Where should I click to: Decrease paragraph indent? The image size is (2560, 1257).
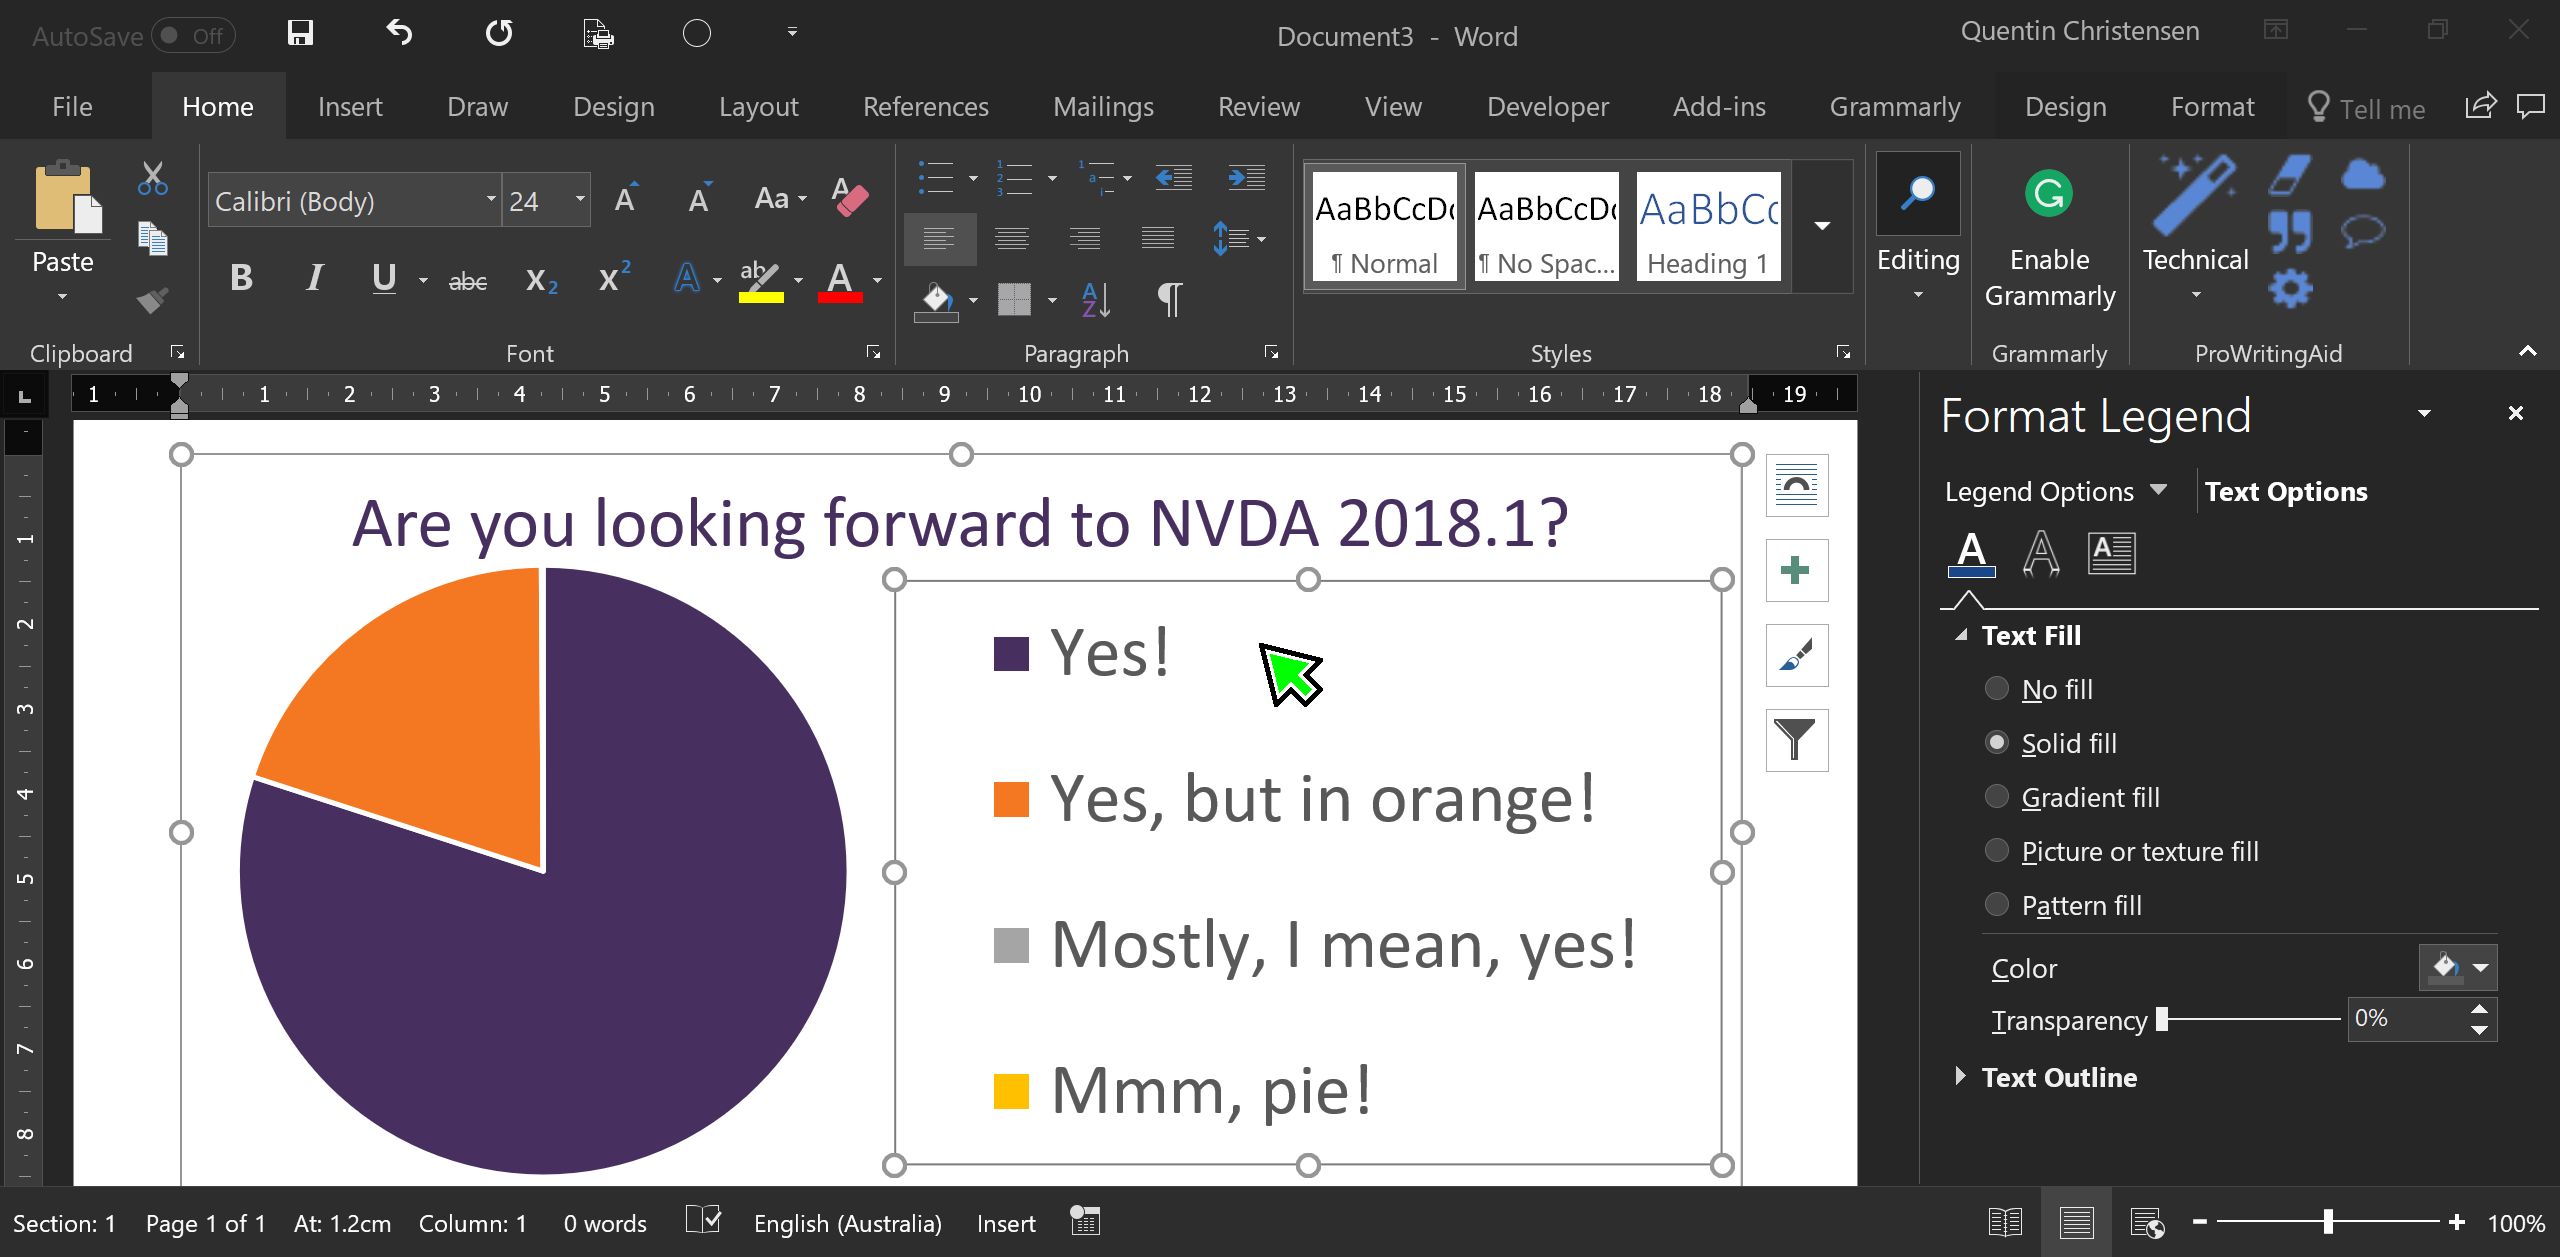tap(1174, 178)
